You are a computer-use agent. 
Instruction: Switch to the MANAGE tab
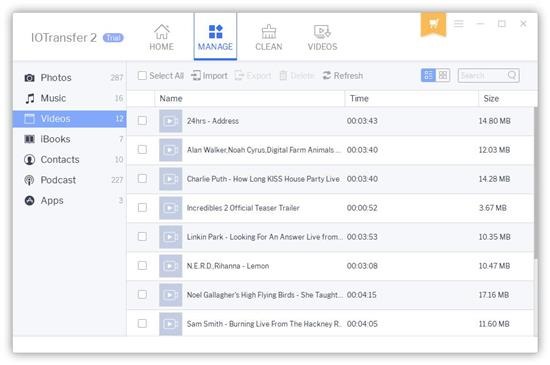point(215,38)
